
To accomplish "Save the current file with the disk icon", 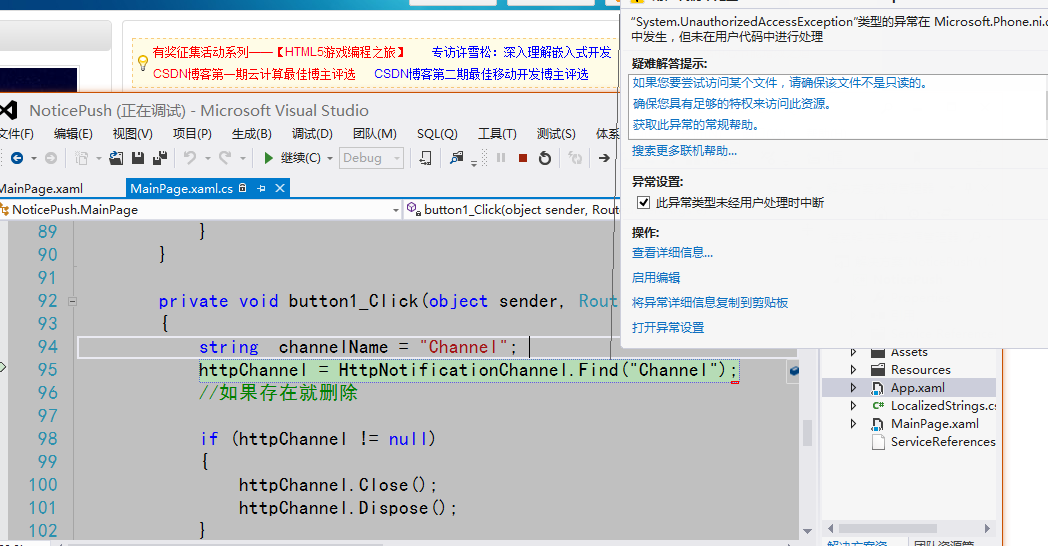I will (138, 158).
